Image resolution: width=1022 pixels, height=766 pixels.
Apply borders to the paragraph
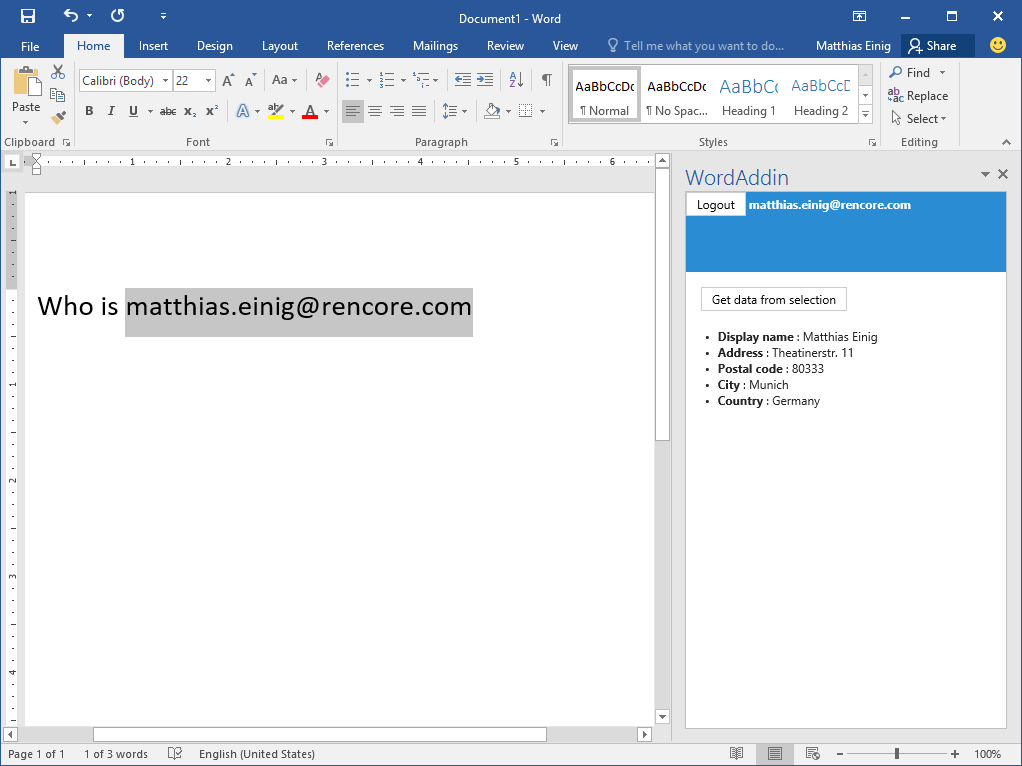coord(525,111)
